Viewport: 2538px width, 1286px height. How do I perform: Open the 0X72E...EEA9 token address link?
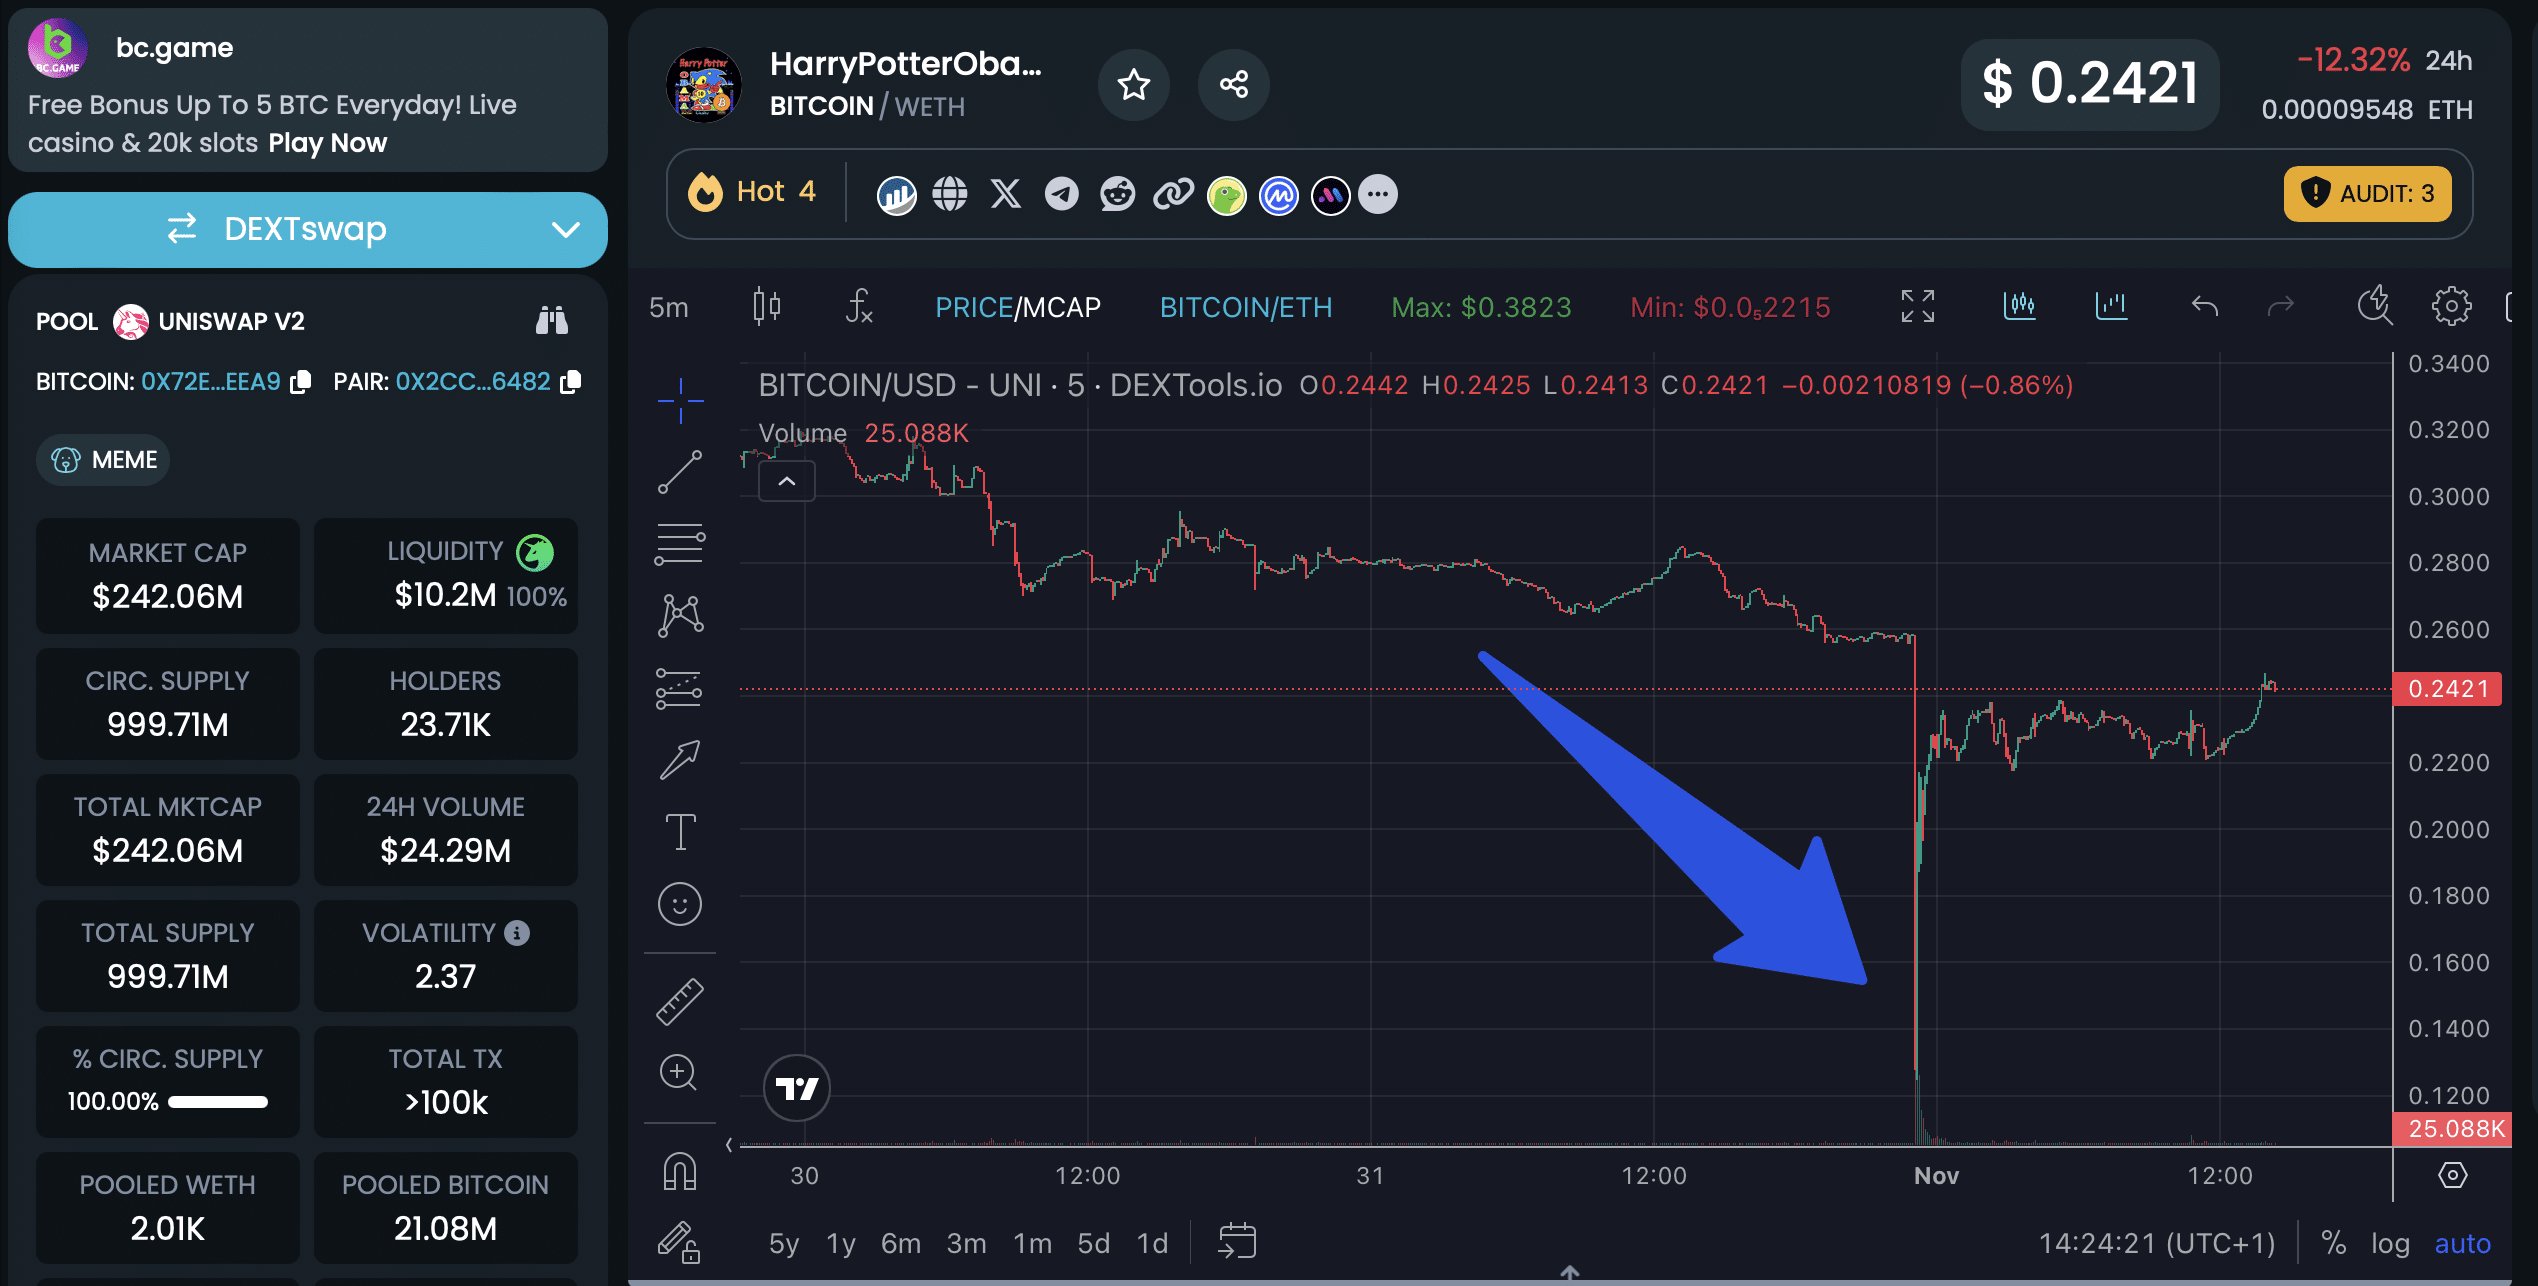point(211,382)
